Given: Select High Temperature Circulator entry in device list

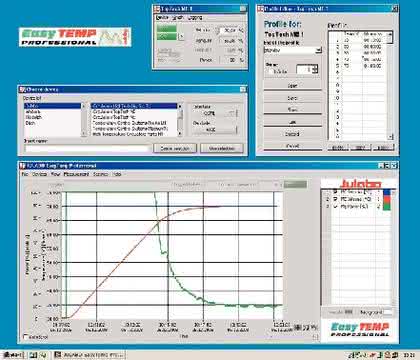Looking at the screenshot, I should pyautogui.click(x=134, y=134).
